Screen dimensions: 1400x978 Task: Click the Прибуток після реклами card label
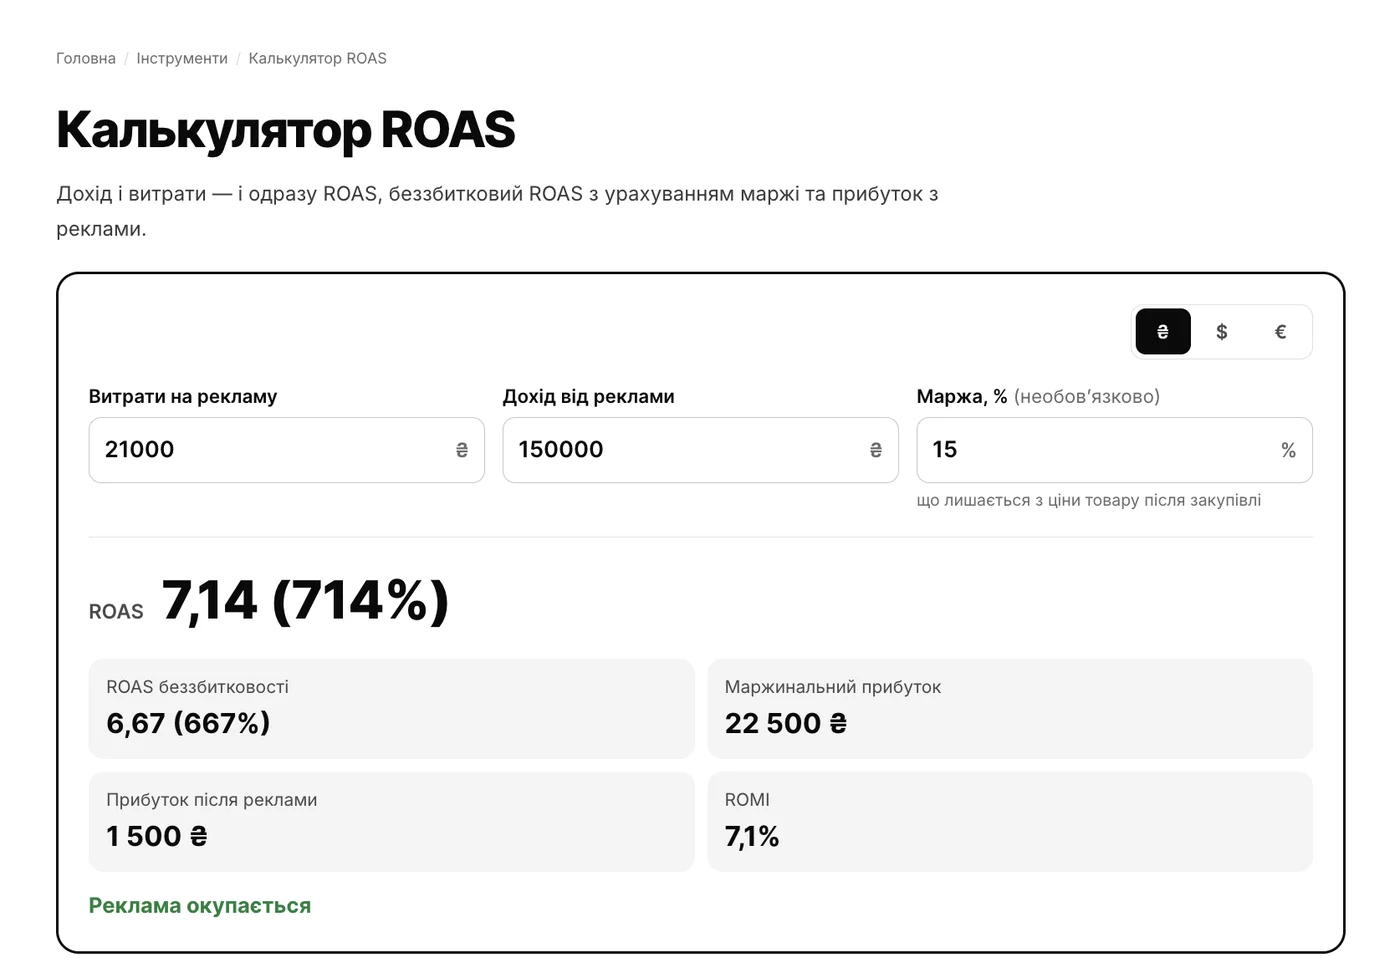click(x=212, y=800)
